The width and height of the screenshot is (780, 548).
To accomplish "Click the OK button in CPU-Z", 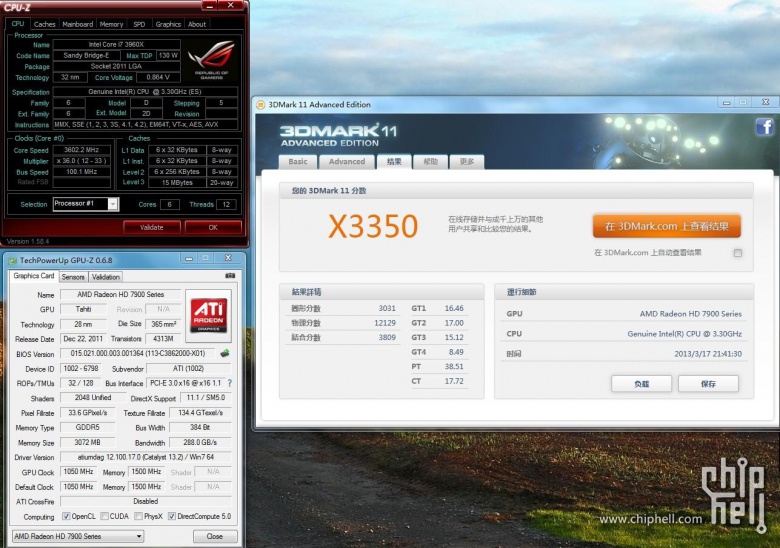I will pos(213,227).
